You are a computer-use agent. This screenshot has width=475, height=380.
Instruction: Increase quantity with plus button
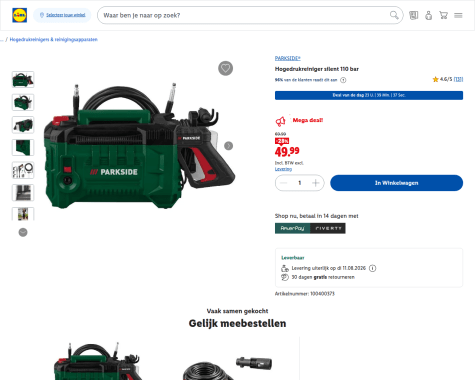click(x=315, y=183)
